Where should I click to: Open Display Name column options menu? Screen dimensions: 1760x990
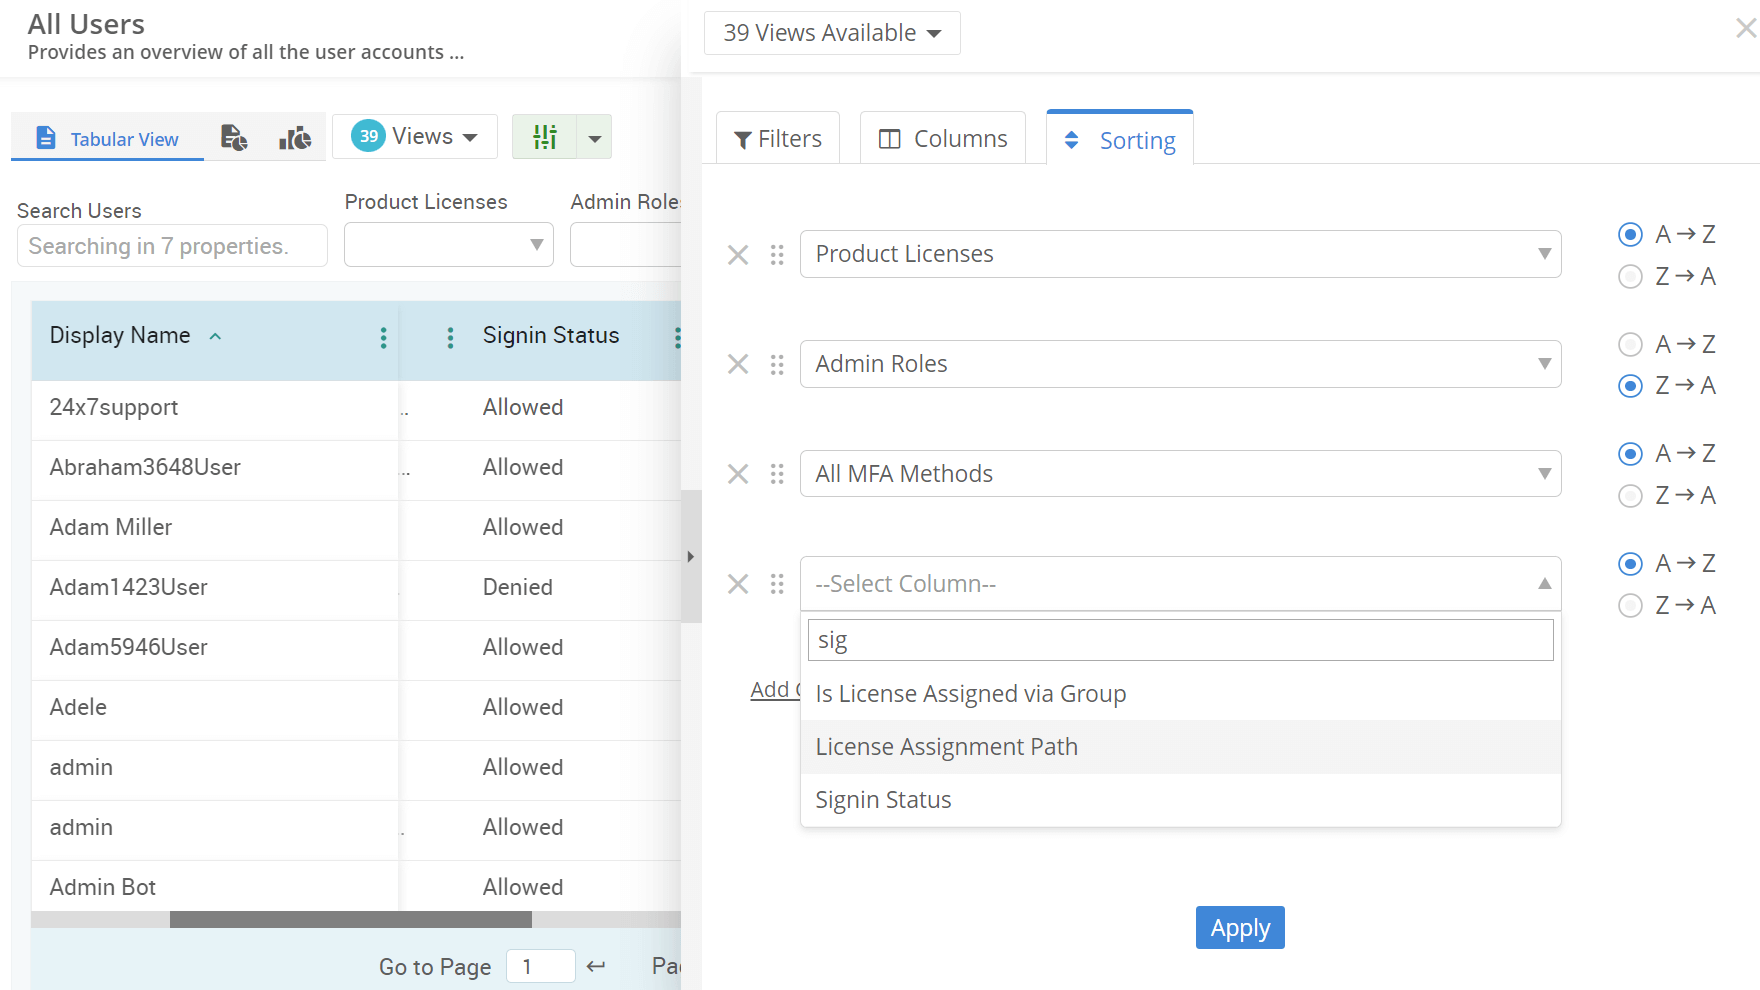[x=383, y=338]
